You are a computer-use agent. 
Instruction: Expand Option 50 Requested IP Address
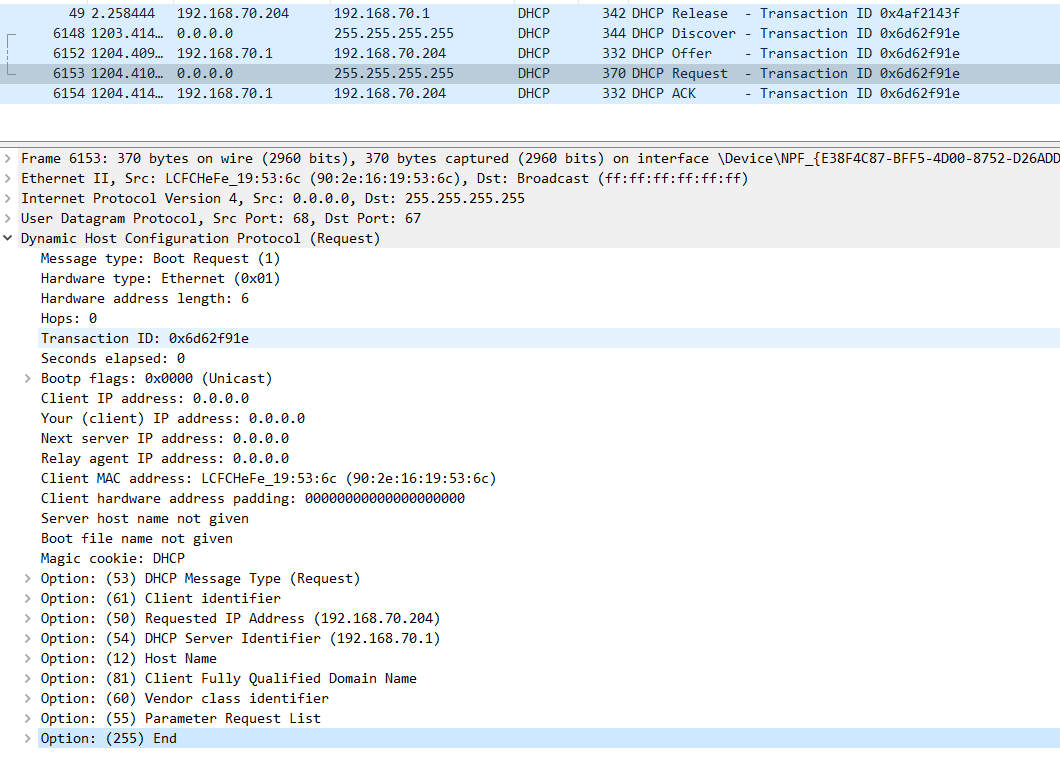click(x=28, y=619)
